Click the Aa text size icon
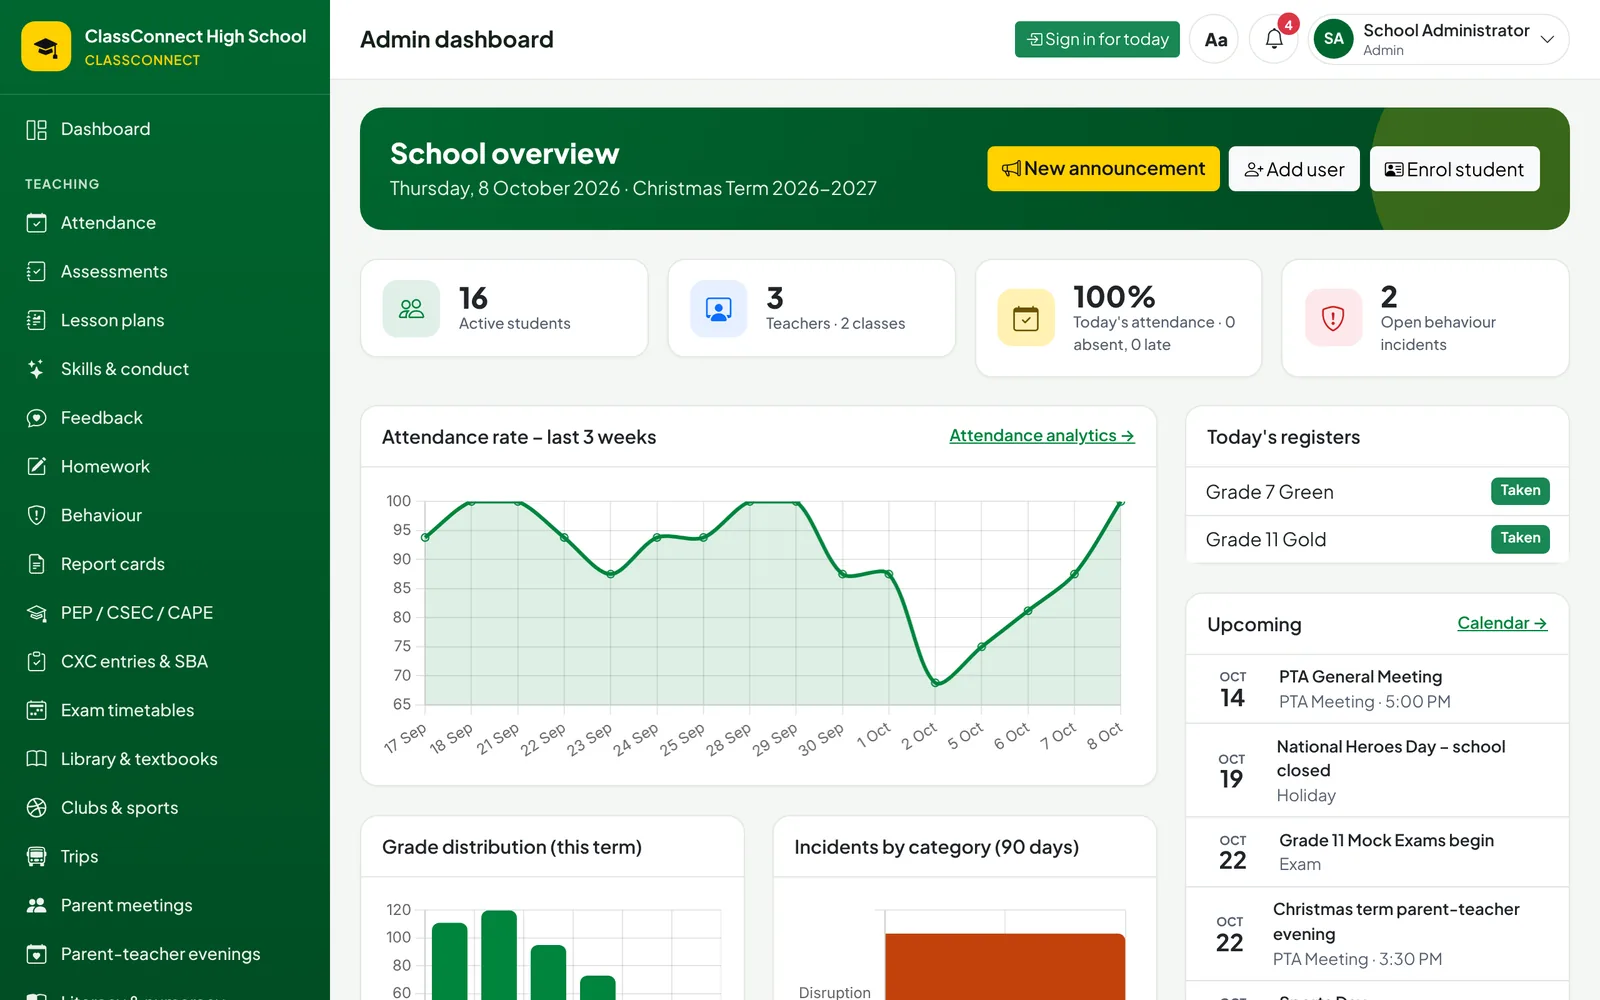This screenshot has height=1000, width=1600. pos(1215,39)
